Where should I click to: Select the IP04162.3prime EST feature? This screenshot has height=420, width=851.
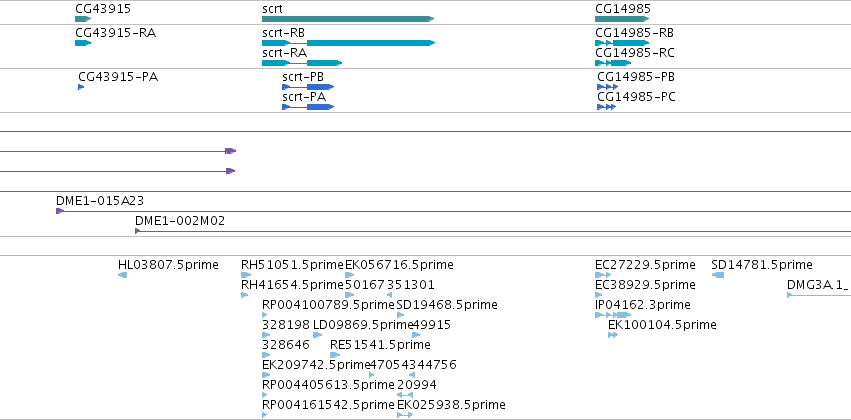point(613,315)
